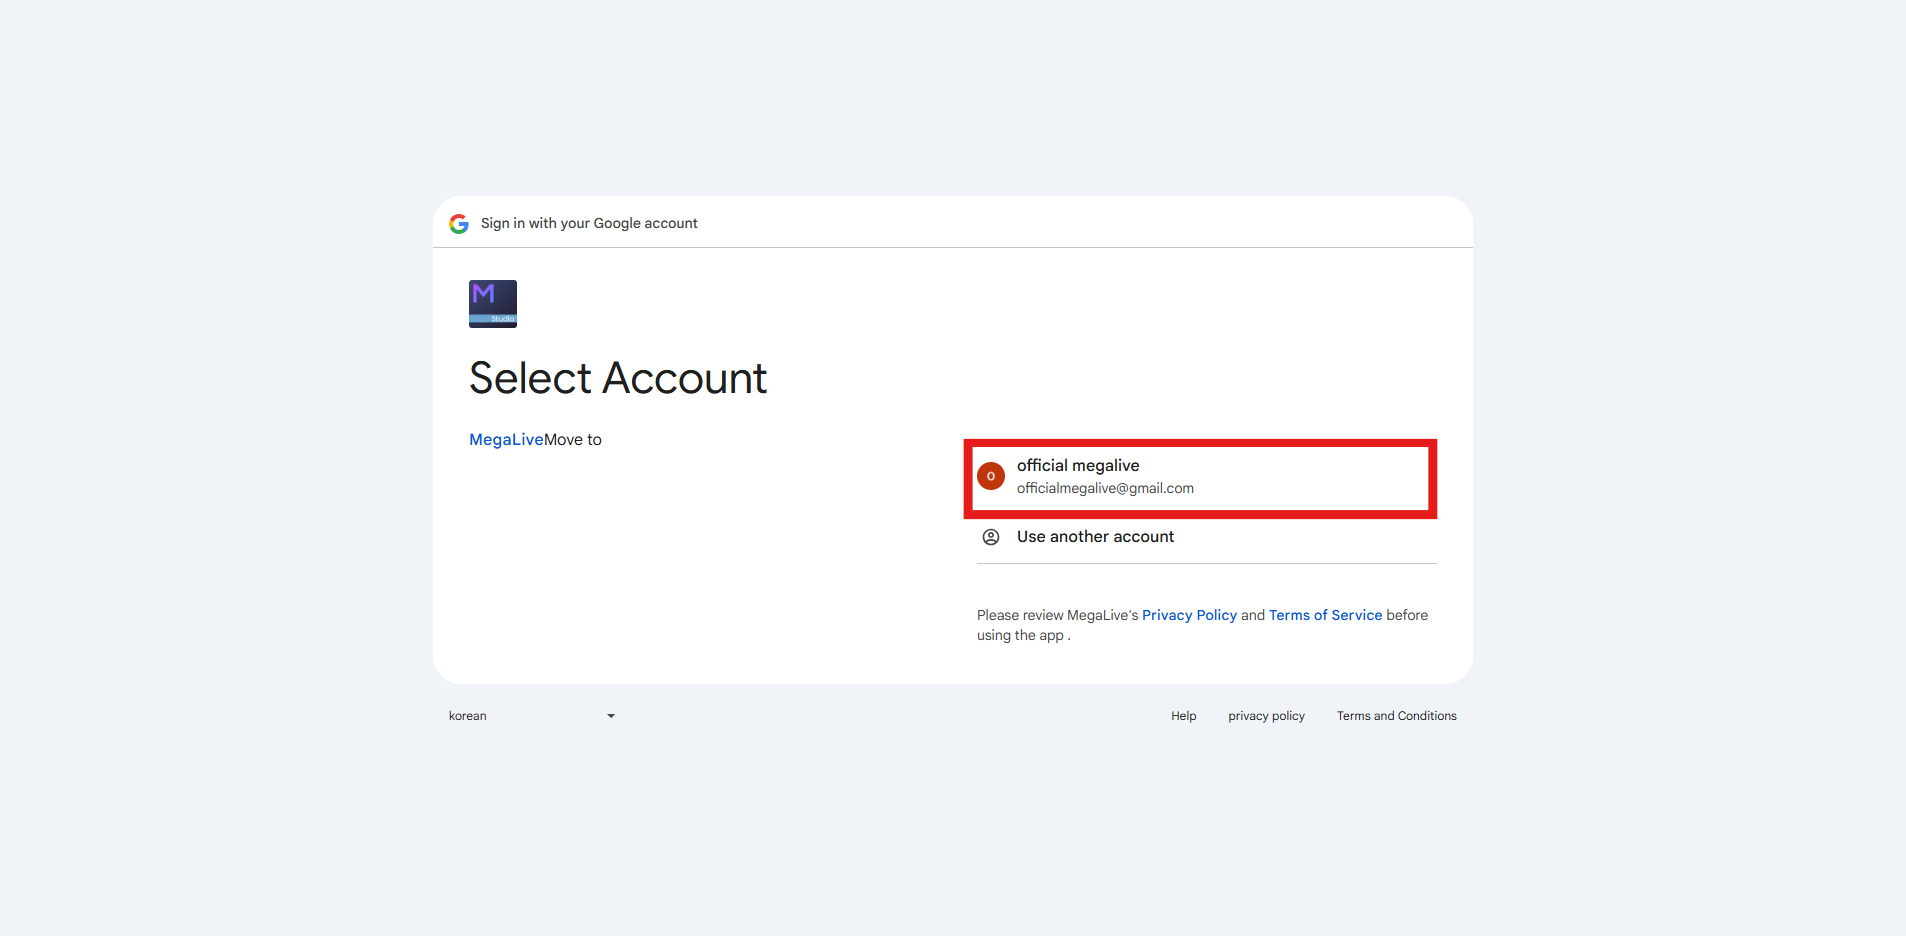This screenshot has width=1906, height=936.
Task: Choose Use another account option
Action: [1206, 537]
